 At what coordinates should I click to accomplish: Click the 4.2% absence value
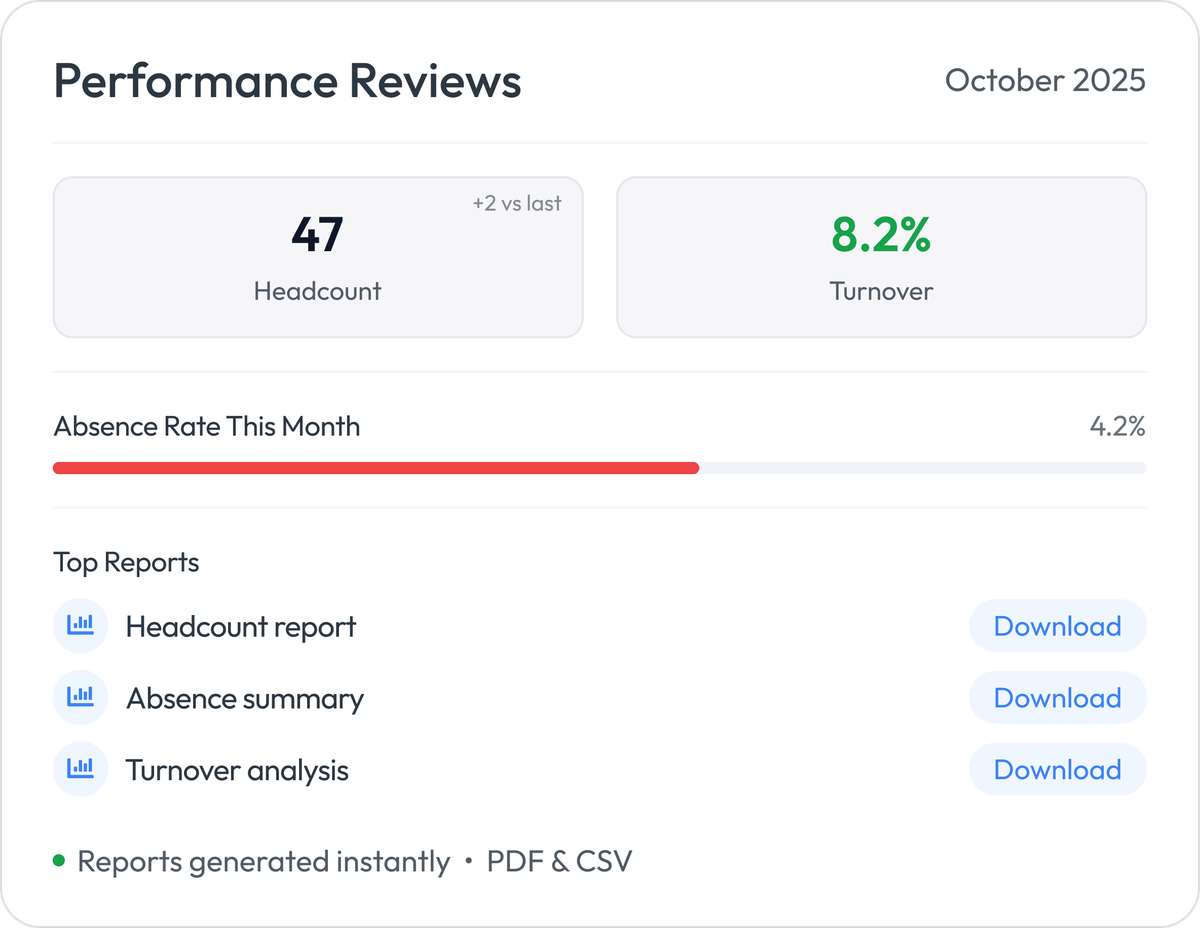pos(1119,426)
